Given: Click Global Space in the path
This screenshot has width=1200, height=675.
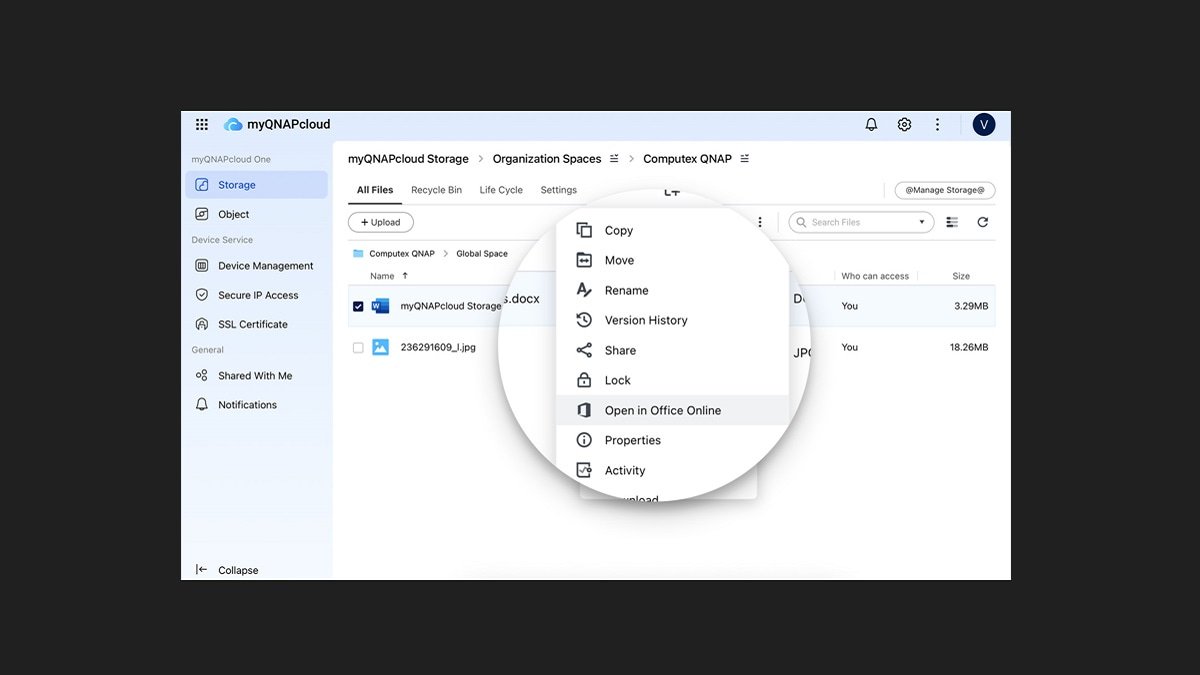Looking at the screenshot, I should [x=482, y=254].
